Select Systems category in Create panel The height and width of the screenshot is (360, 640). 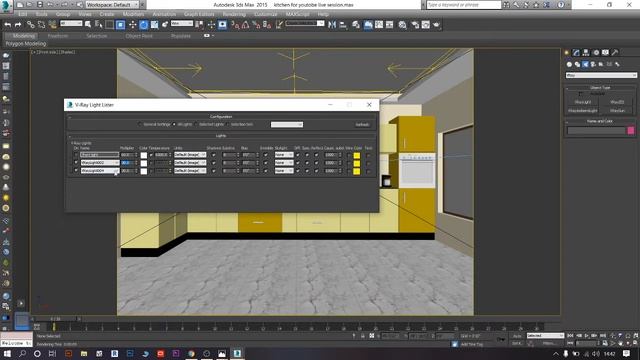tap(617, 64)
